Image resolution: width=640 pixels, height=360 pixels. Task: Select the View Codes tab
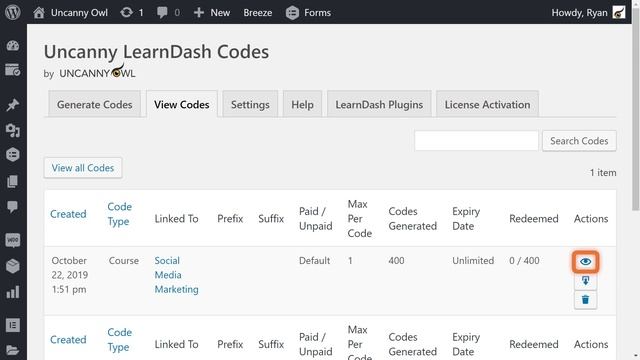point(182,104)
